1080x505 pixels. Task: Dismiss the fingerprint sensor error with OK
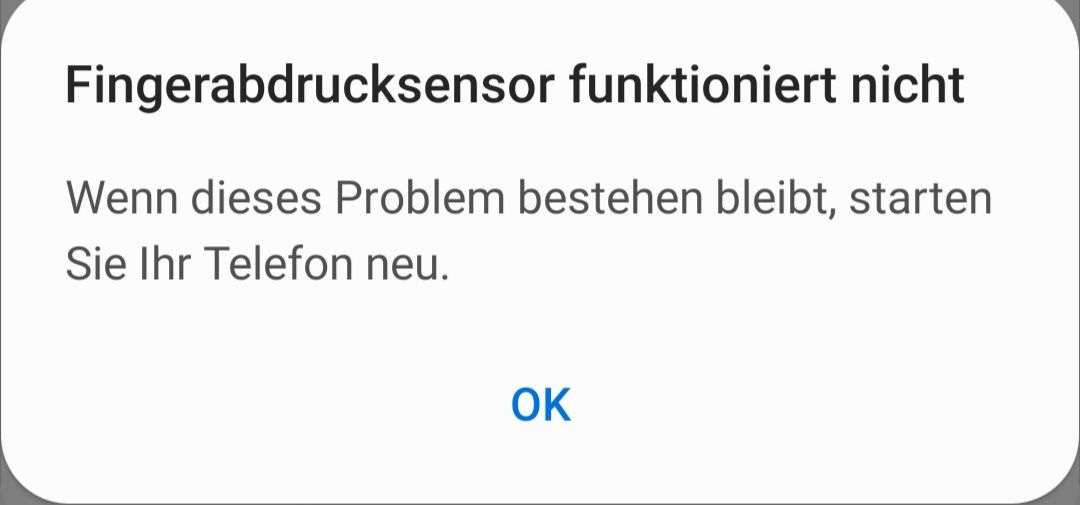tap(541, 405)
